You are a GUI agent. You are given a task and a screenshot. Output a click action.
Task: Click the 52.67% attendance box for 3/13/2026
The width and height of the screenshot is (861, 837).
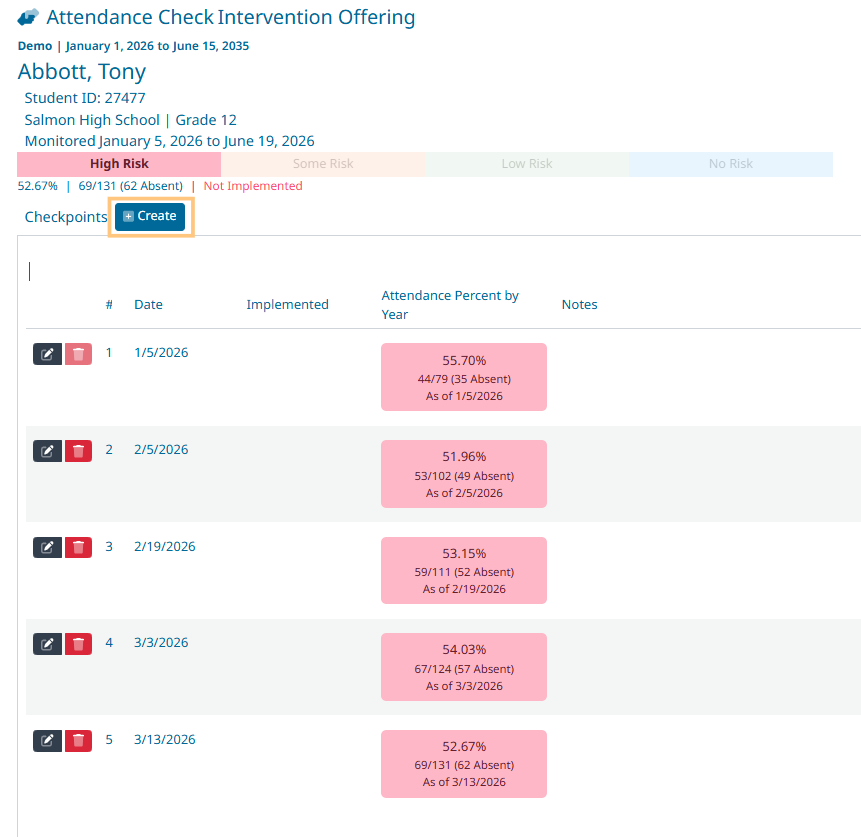coord(464,764)
